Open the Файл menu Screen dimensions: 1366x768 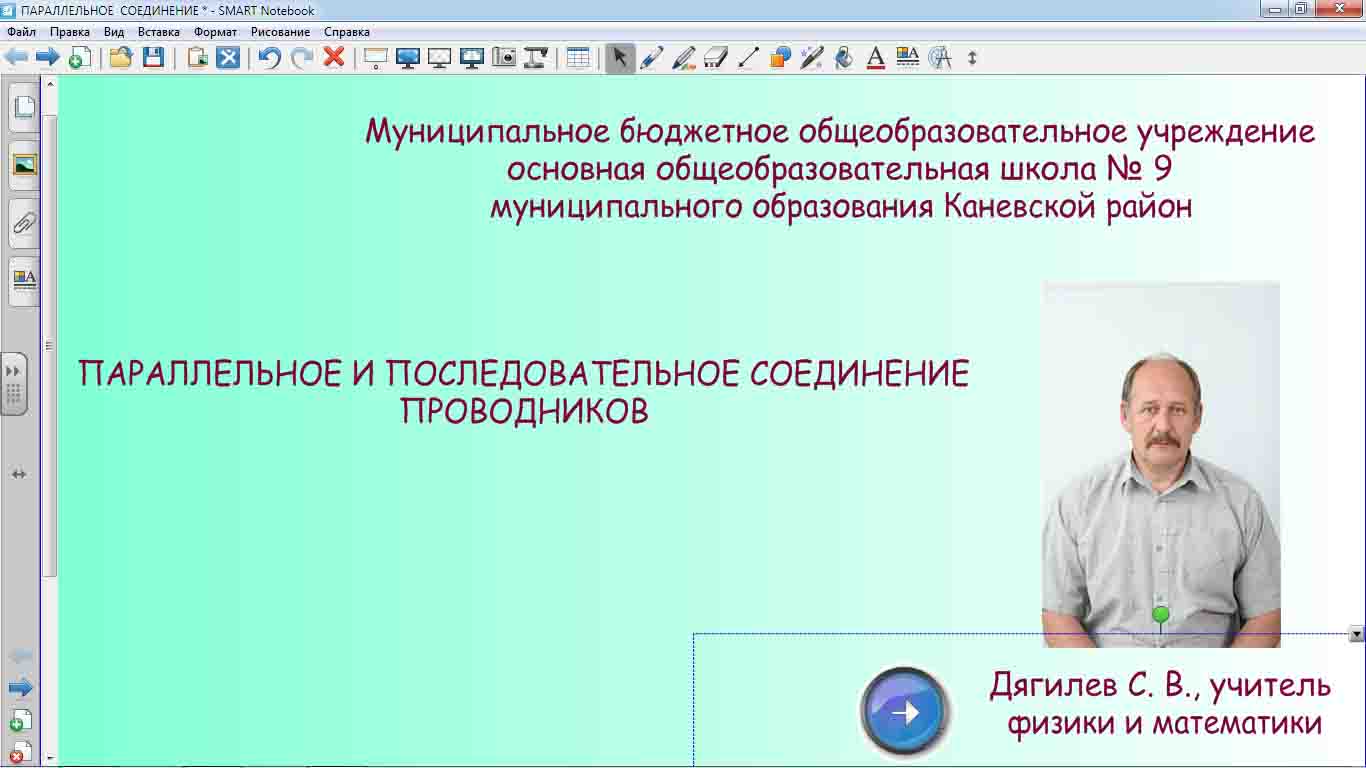(x=21, y=32)
